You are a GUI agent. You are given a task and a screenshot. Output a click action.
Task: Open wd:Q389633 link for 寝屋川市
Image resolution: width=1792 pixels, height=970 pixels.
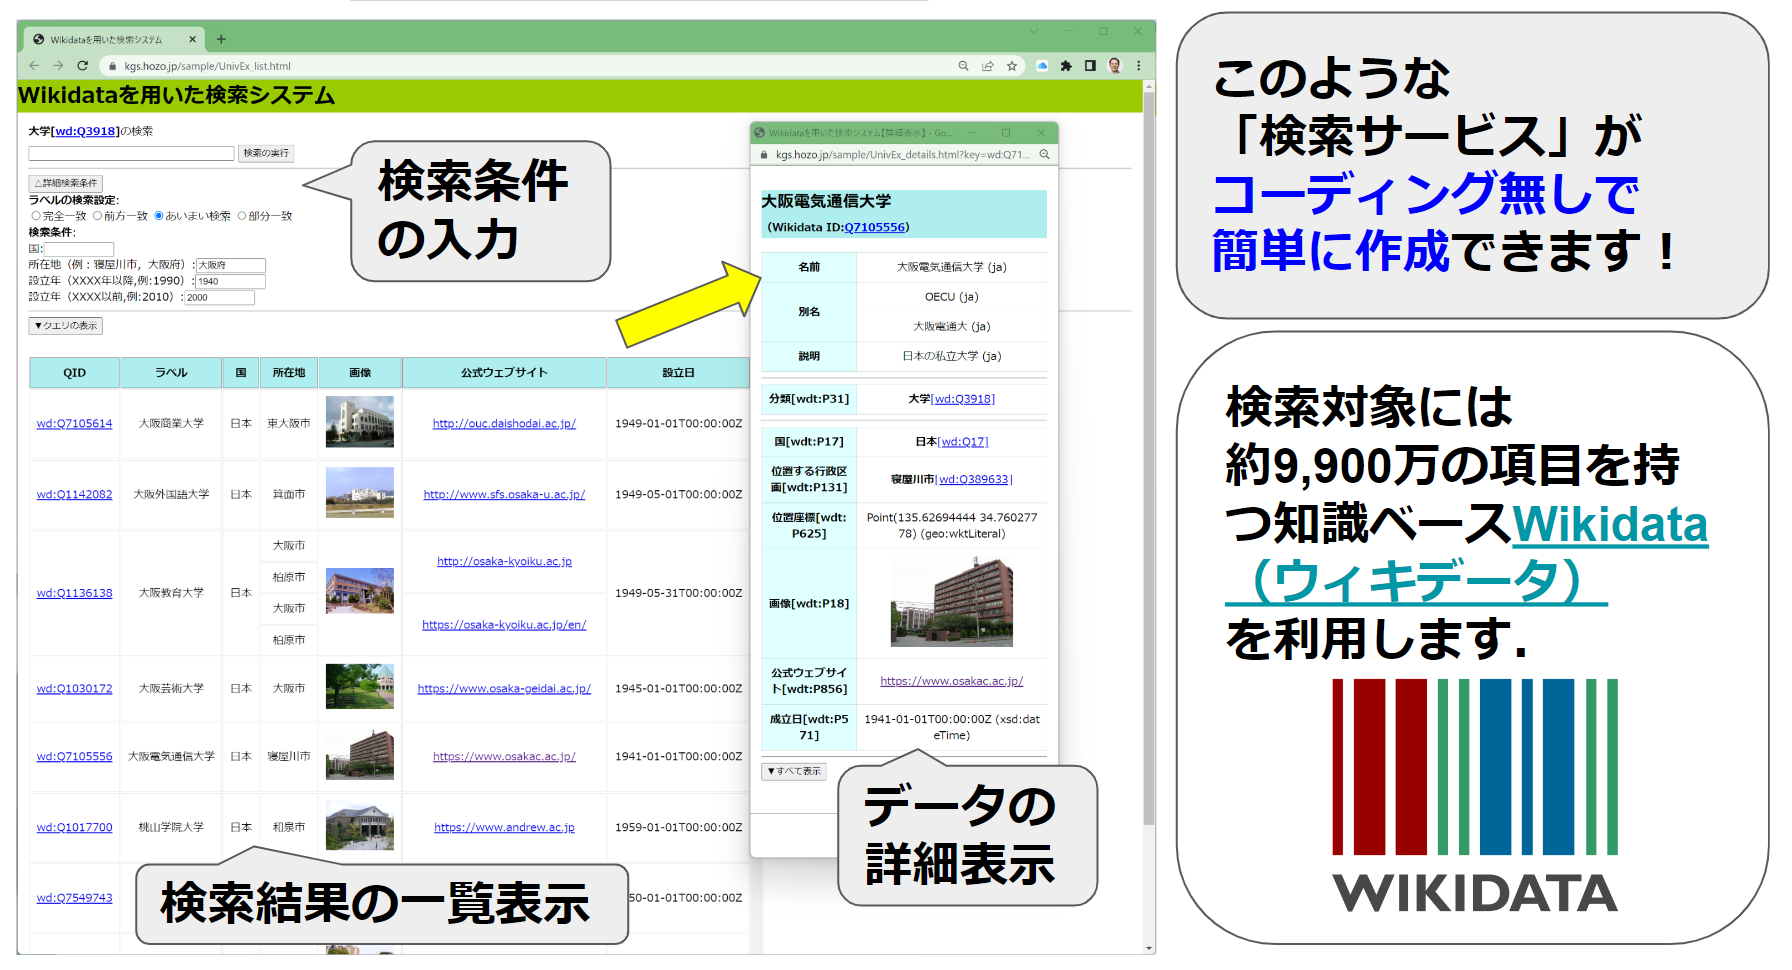[974, 480]
